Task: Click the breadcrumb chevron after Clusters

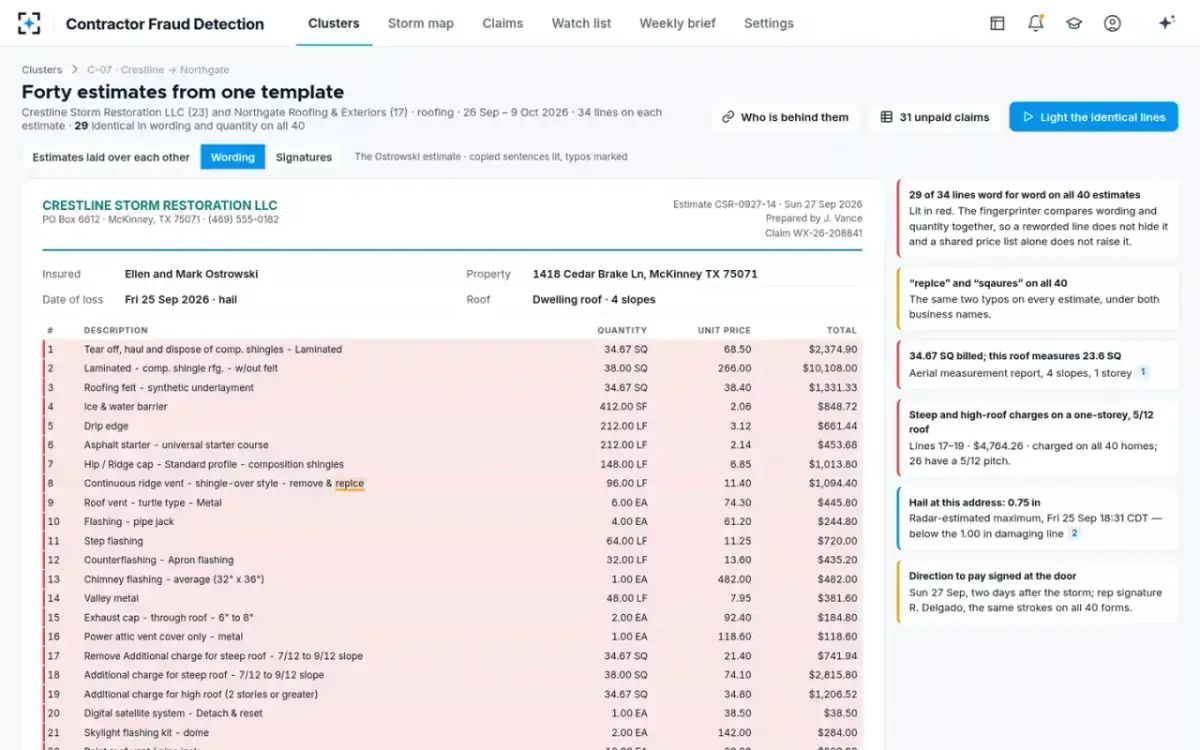Action: [x=75, y=70]
